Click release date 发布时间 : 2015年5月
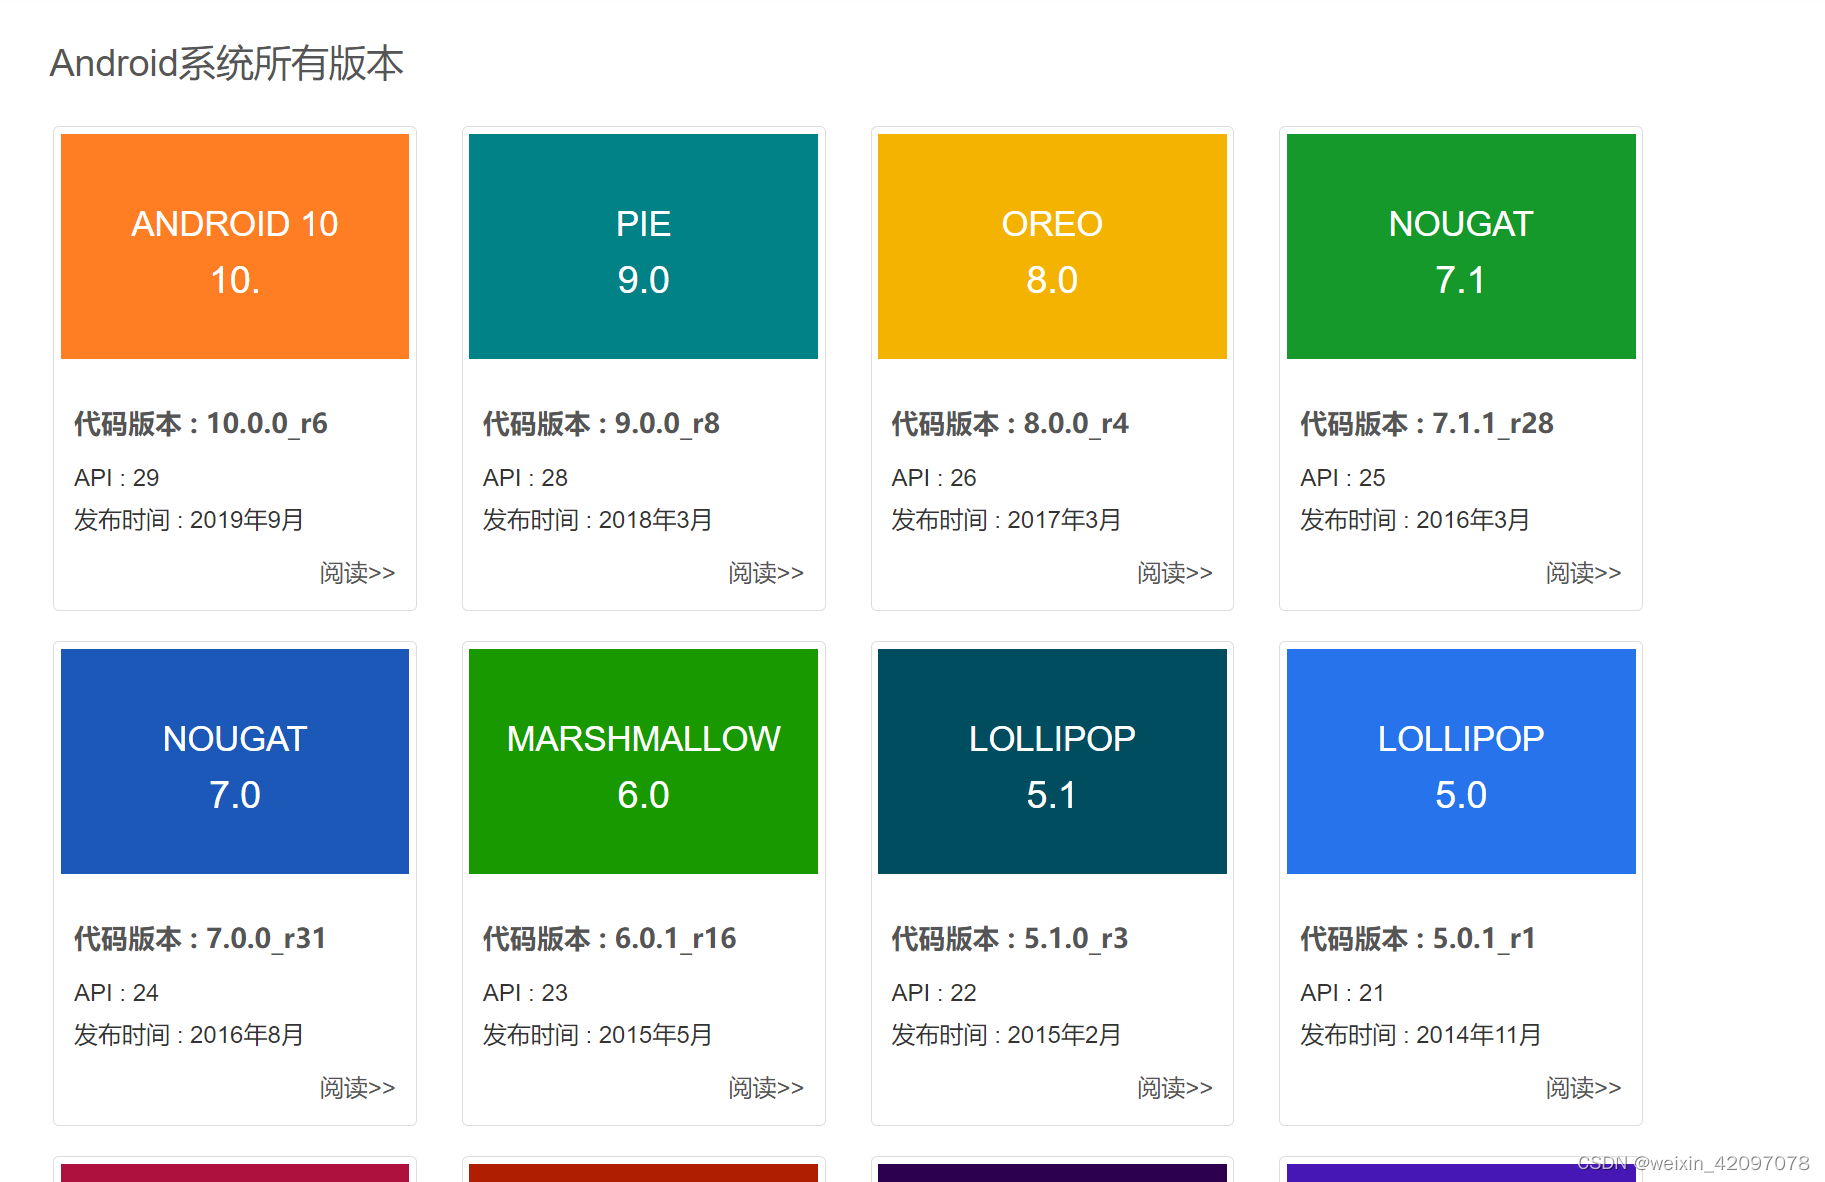The image size is (1825, 1182). click(598, 1035)
